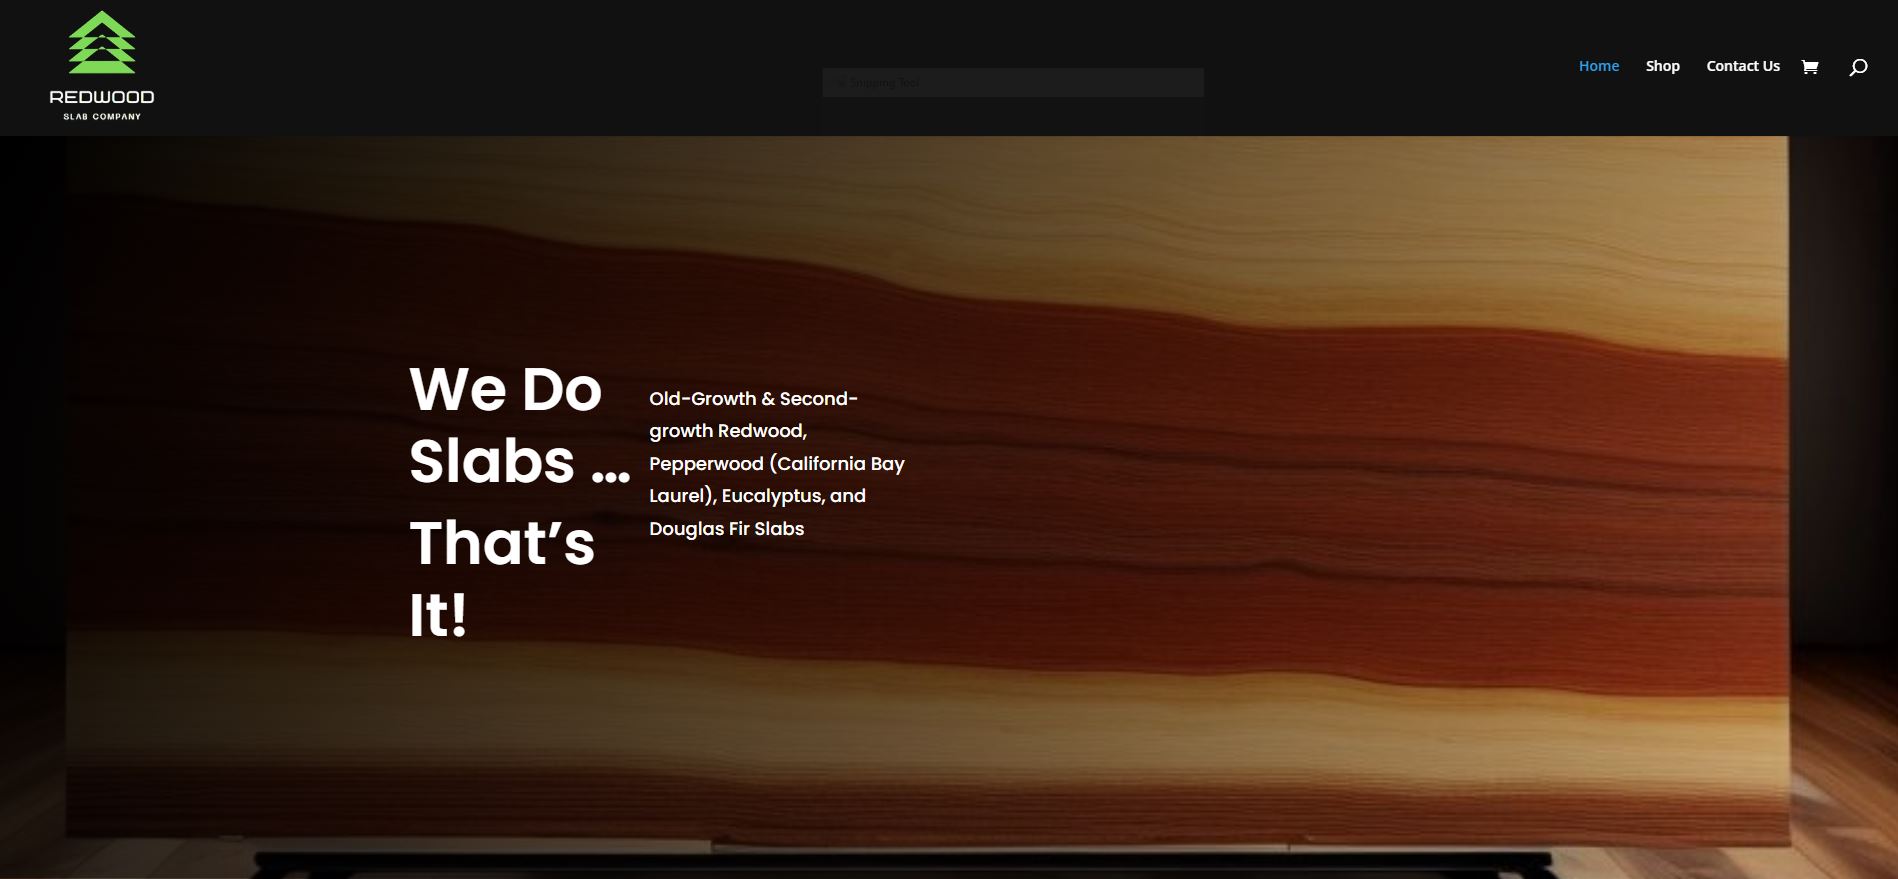Go to the Home menu item
The height and width of the screenshot is (879, 1898).
(x=1599, y=66)
